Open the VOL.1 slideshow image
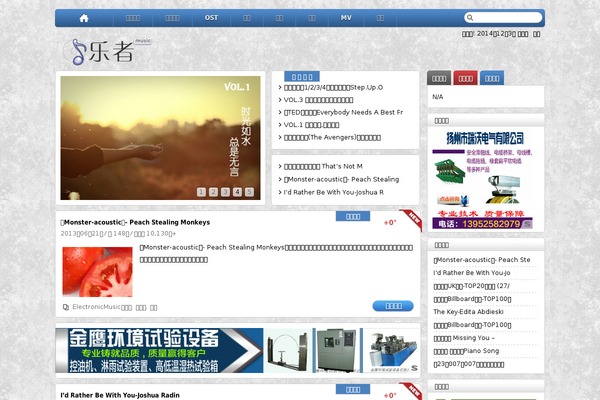 [160, 138]
